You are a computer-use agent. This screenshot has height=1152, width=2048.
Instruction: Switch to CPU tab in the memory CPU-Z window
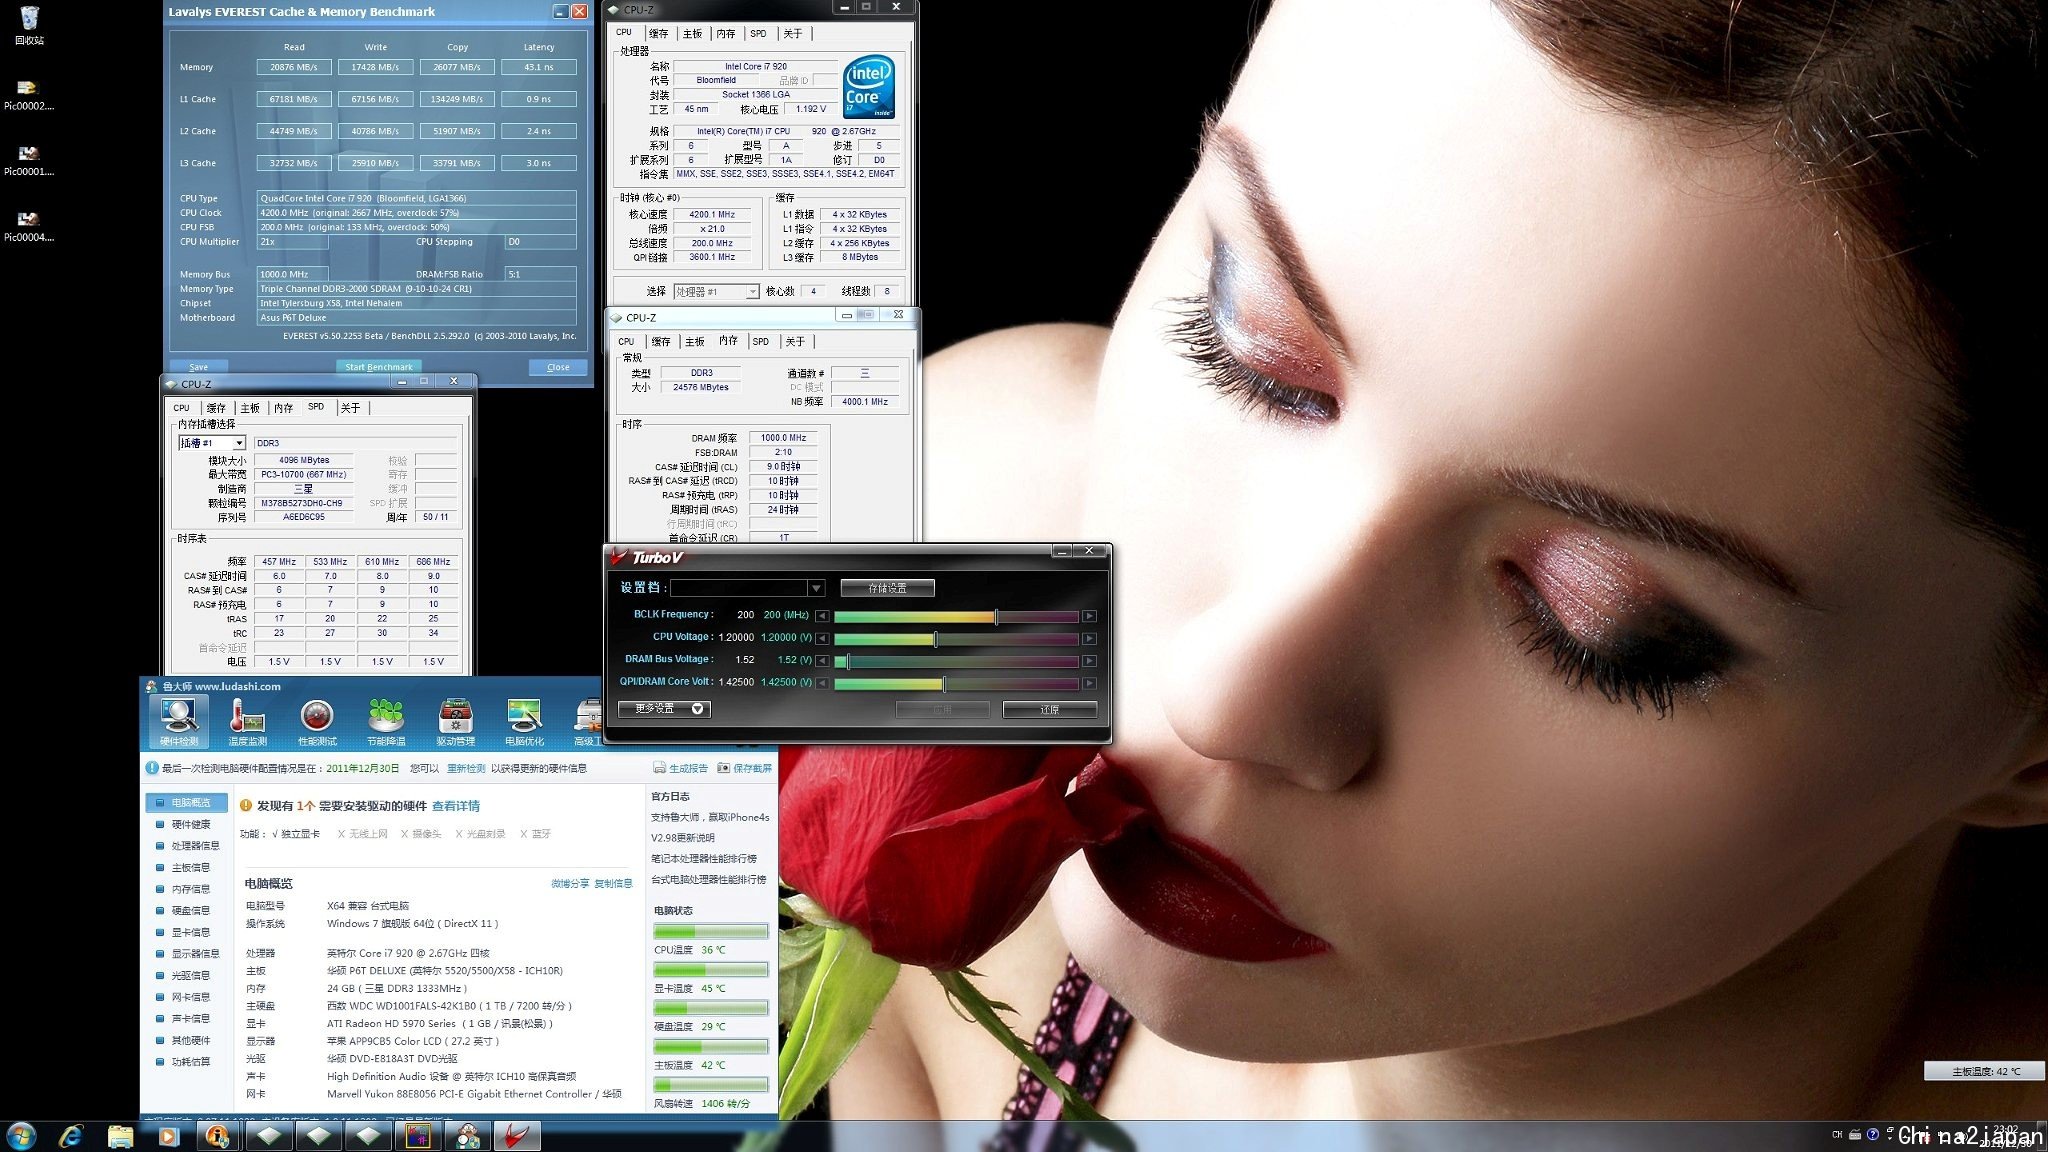coord(626,341)
